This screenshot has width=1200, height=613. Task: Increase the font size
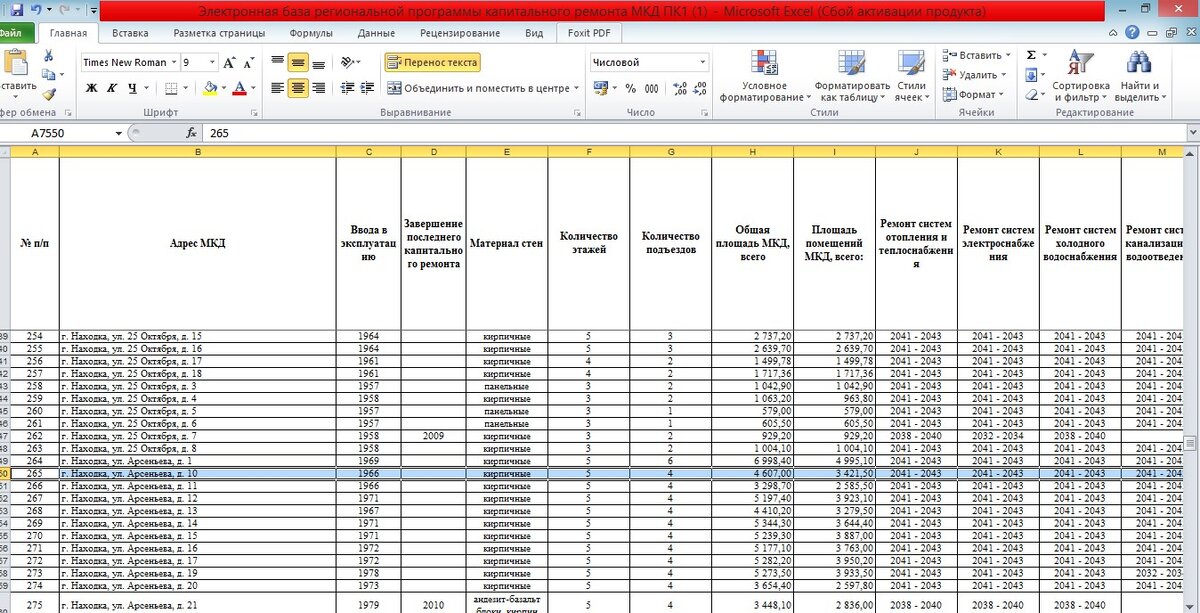(x=229, y=62)
